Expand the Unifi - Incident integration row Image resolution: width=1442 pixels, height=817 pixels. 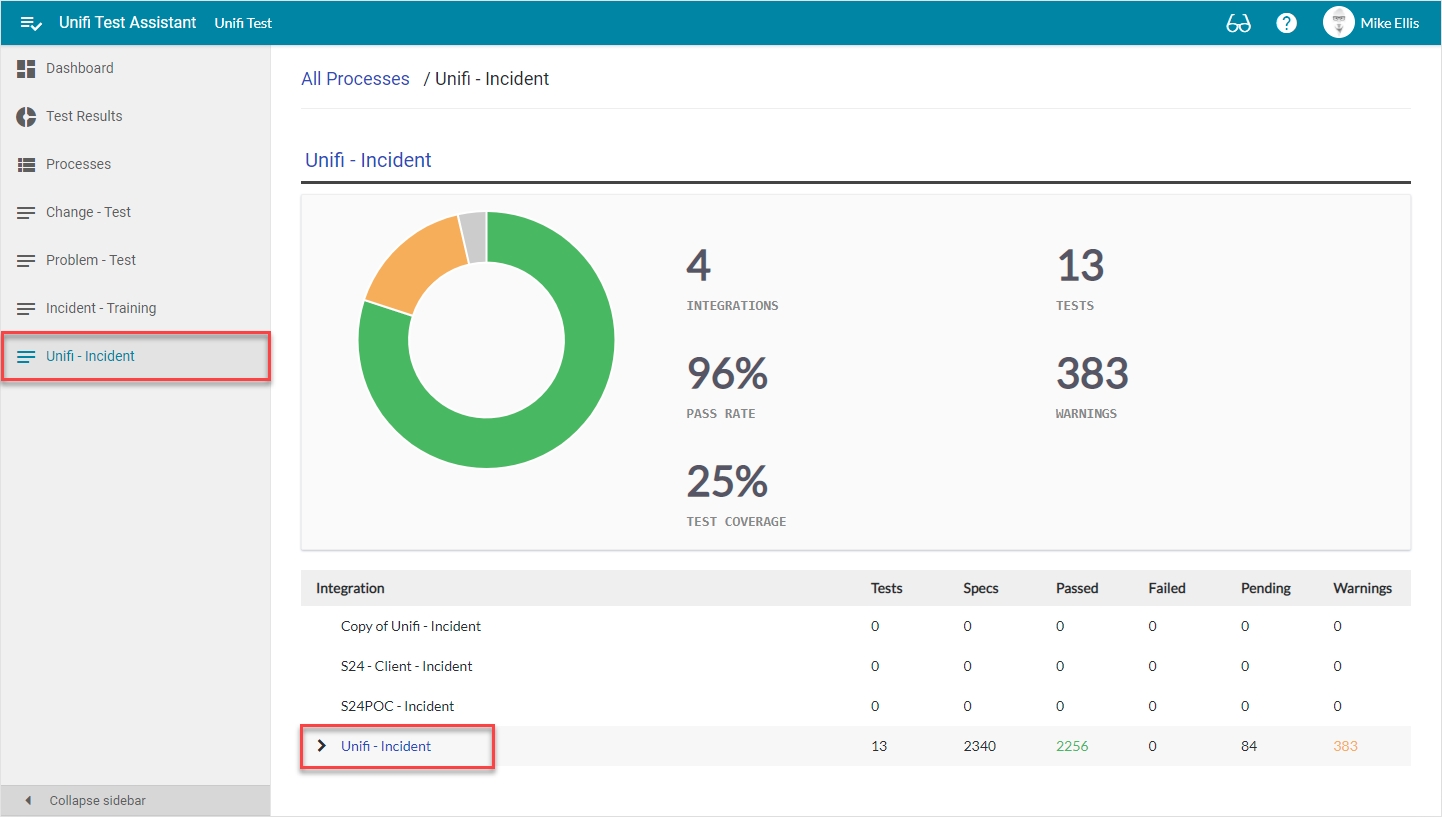(x=321, y=746)
